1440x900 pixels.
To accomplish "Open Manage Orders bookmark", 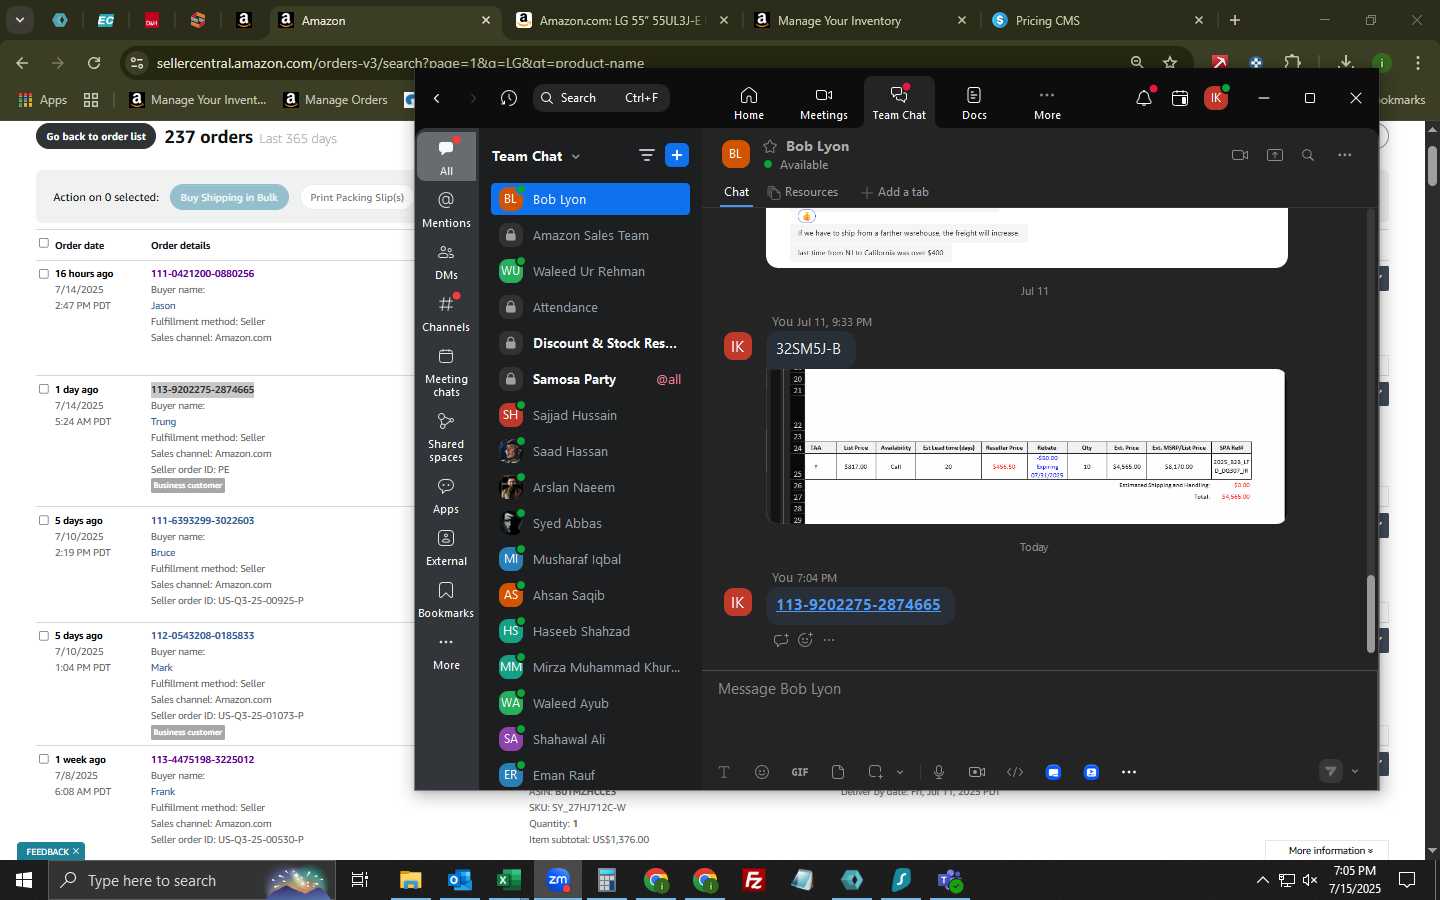I will pyautogui.click(x=335, y=99).
